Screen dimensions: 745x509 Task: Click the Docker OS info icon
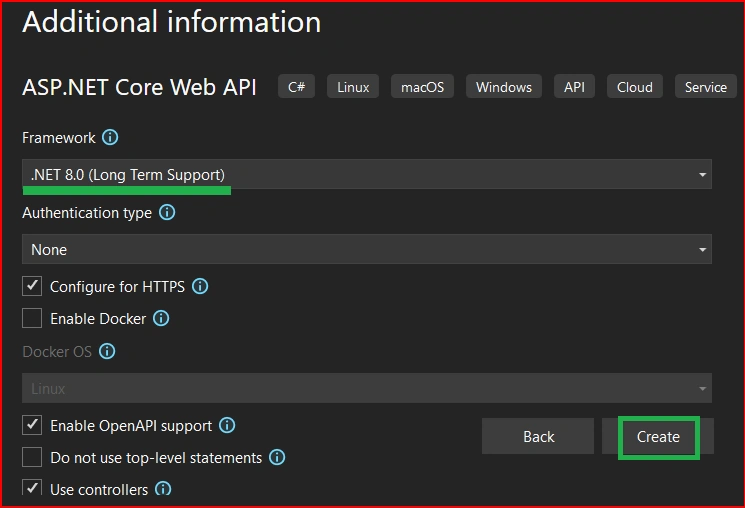click(x=107, y=352)
